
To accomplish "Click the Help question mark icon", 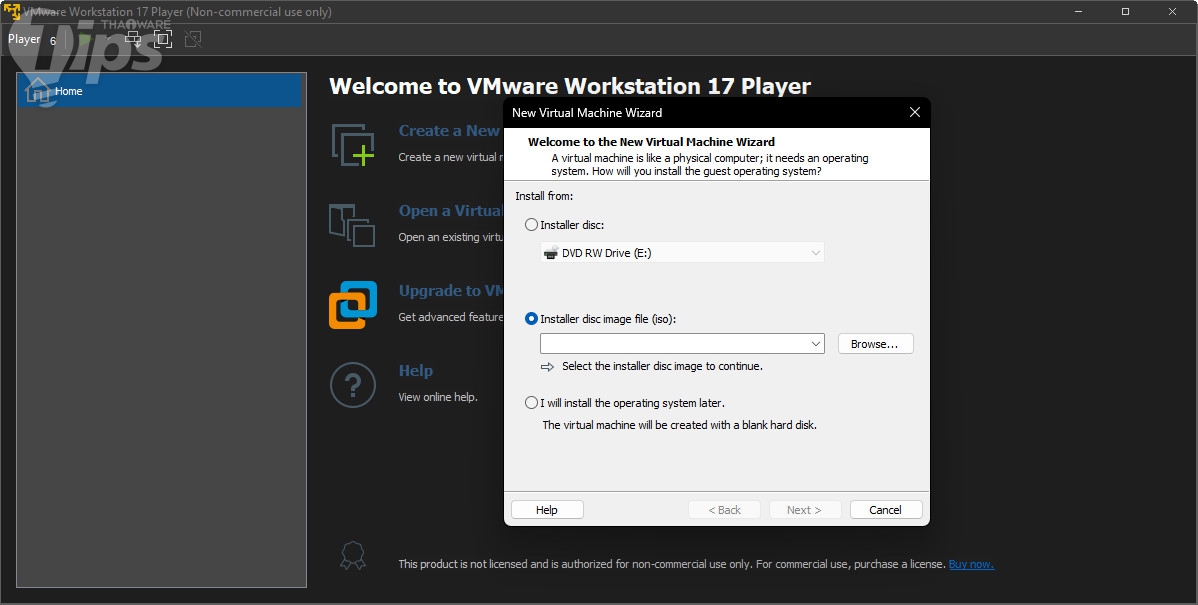I will coord(353,385).
